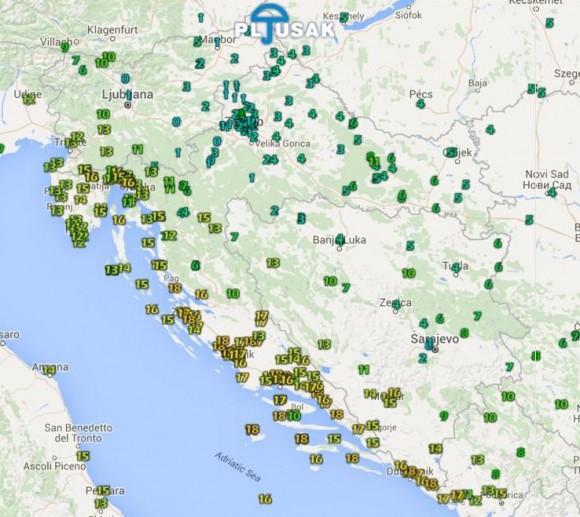Select the 0 temperature reading near Ljubljana
The height and width of the screenshot is (517, 580).
pos(125,78)
